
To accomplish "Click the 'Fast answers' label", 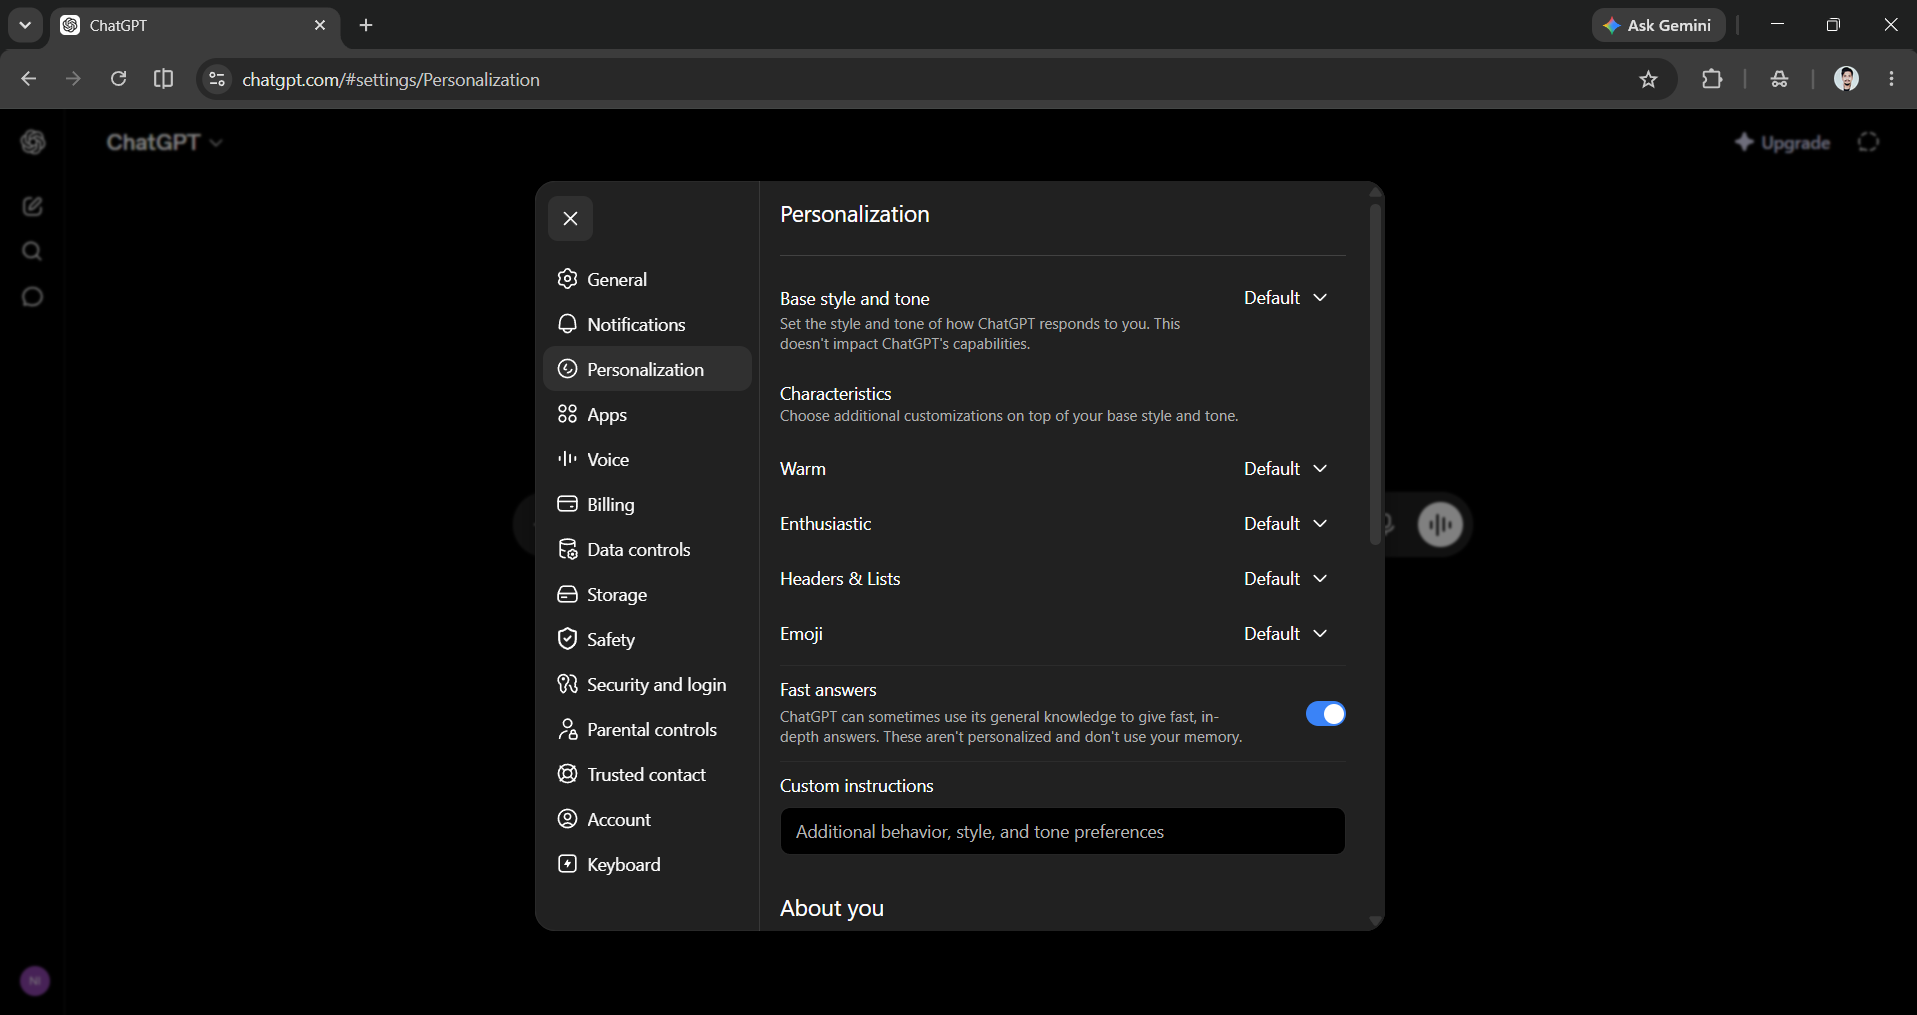I will (828, 690).
